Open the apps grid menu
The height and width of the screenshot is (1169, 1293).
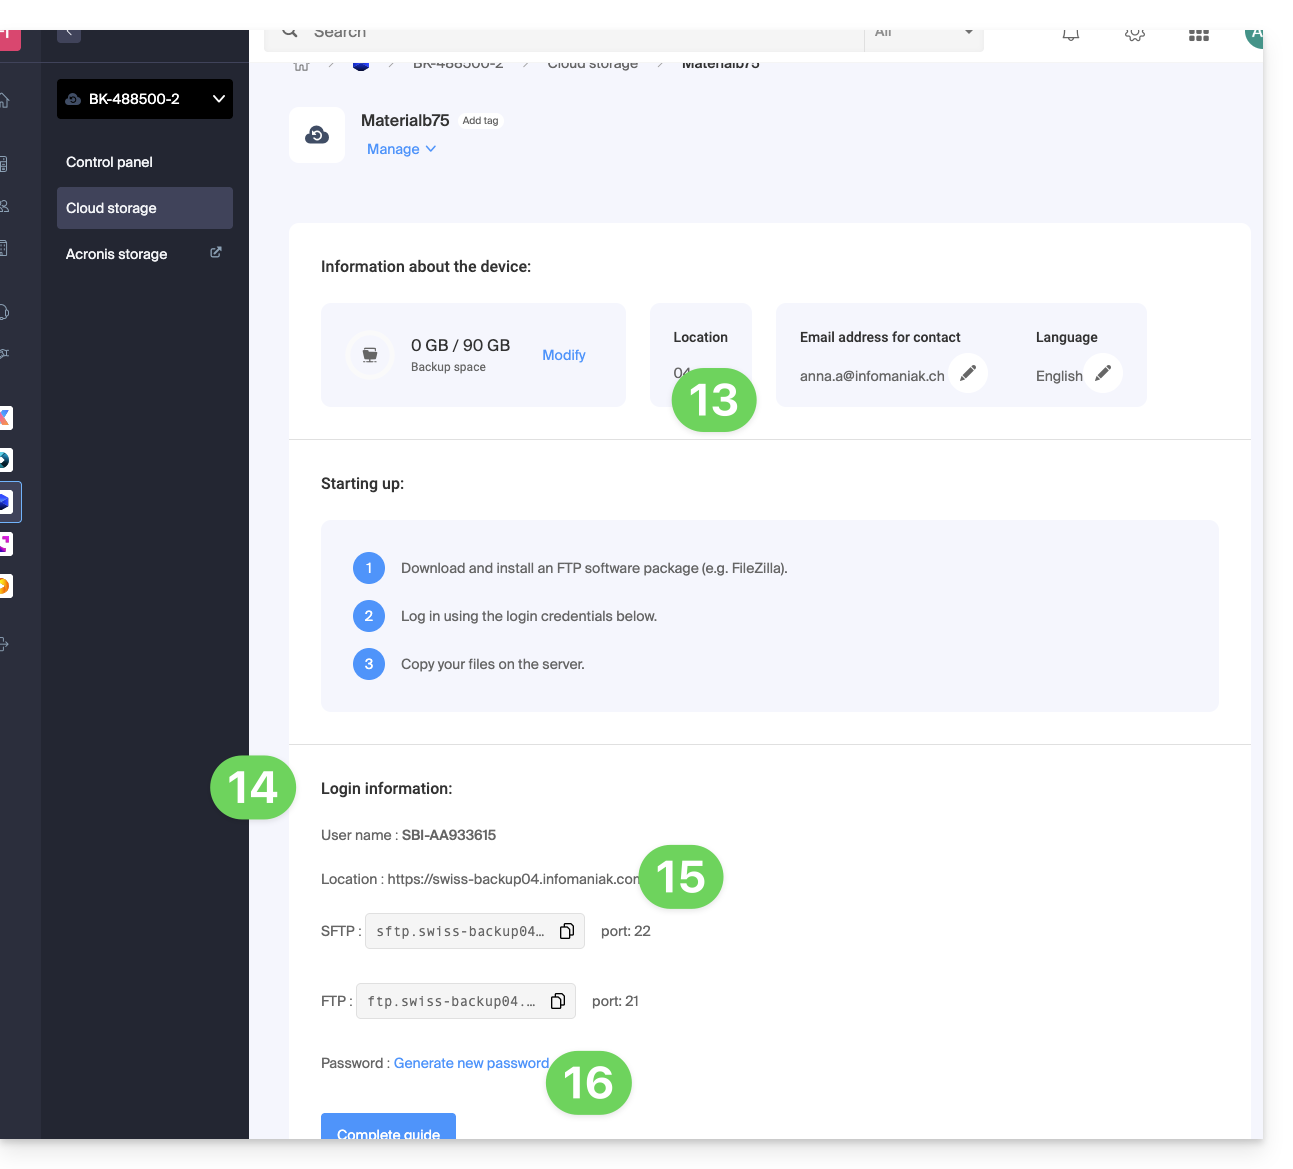click(1199, 35)
